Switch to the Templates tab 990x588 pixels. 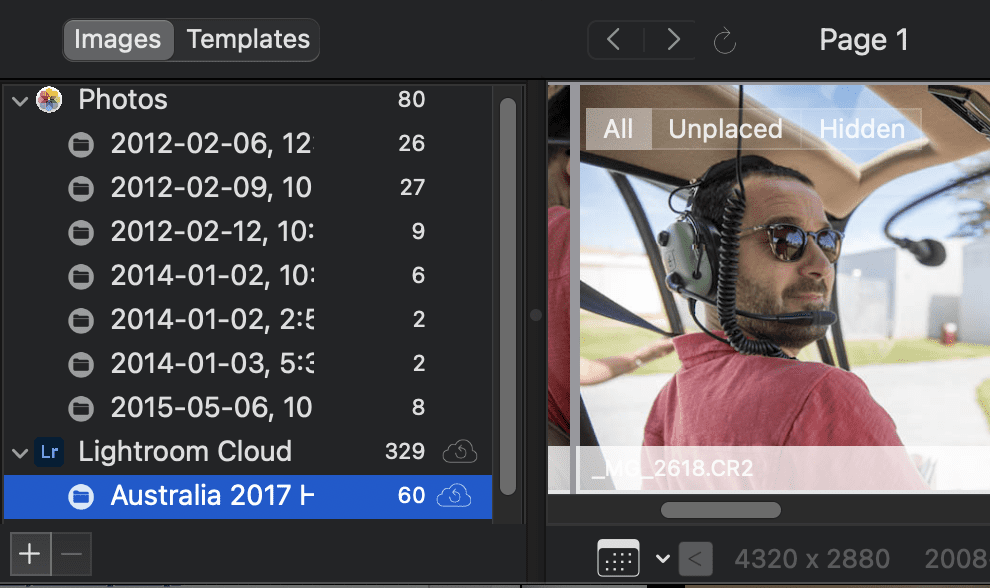[248, 40]
